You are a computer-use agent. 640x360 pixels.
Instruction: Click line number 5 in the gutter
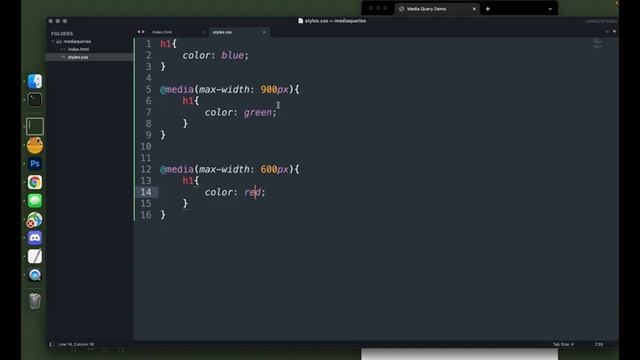coord(148,89)
